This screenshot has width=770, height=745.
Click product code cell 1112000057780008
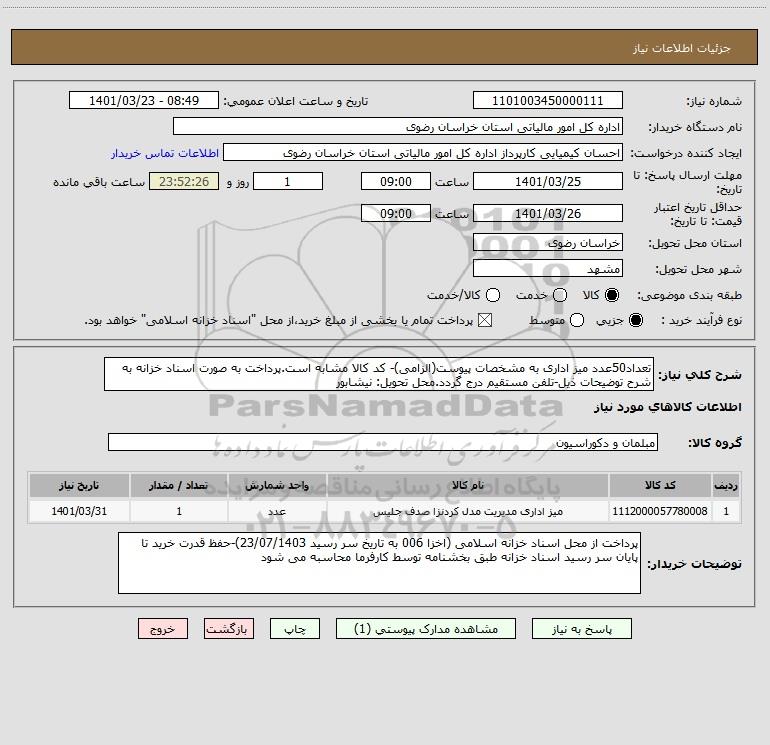click(660, 511)
